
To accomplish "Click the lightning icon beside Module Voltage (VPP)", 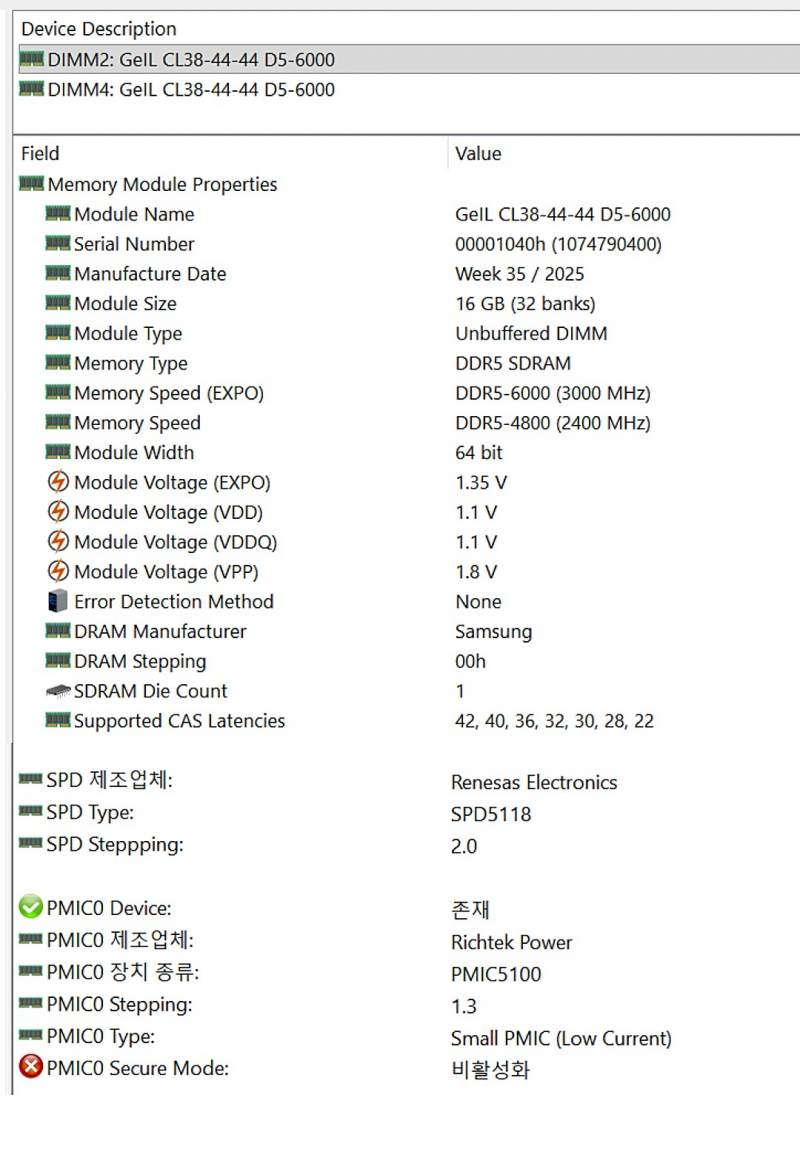I will coord(58,572).
